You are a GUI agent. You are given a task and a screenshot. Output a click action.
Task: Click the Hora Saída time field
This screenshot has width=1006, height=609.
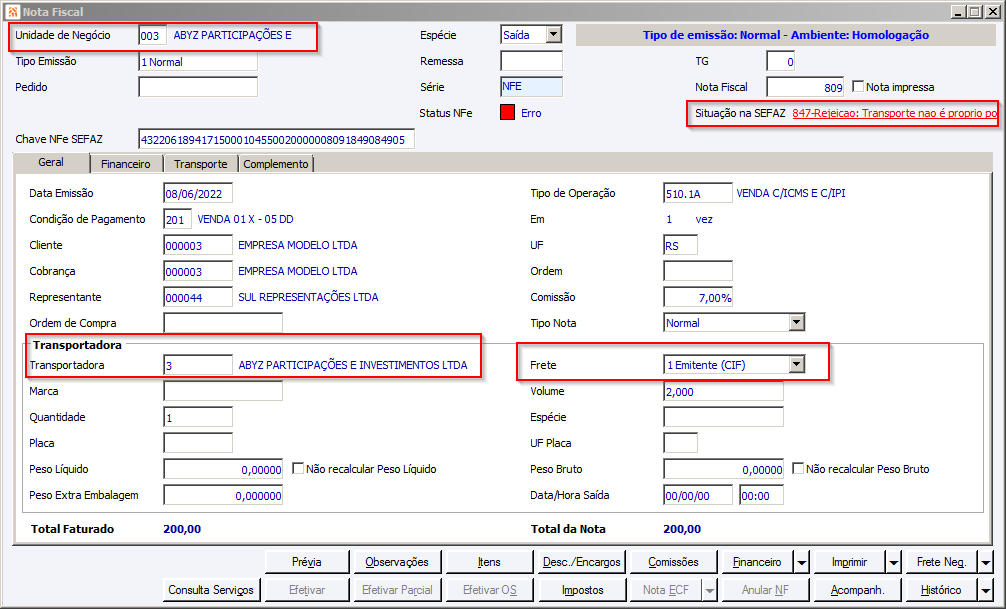[761, 495]
